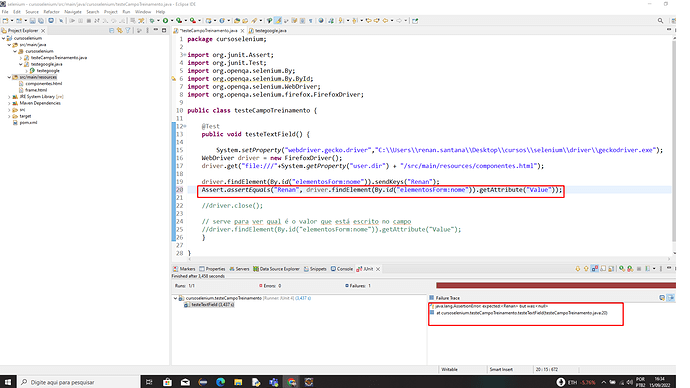Click the red JUnit progress bar
Viewport: 690px width, 388px height.
[x=556, y=286]
